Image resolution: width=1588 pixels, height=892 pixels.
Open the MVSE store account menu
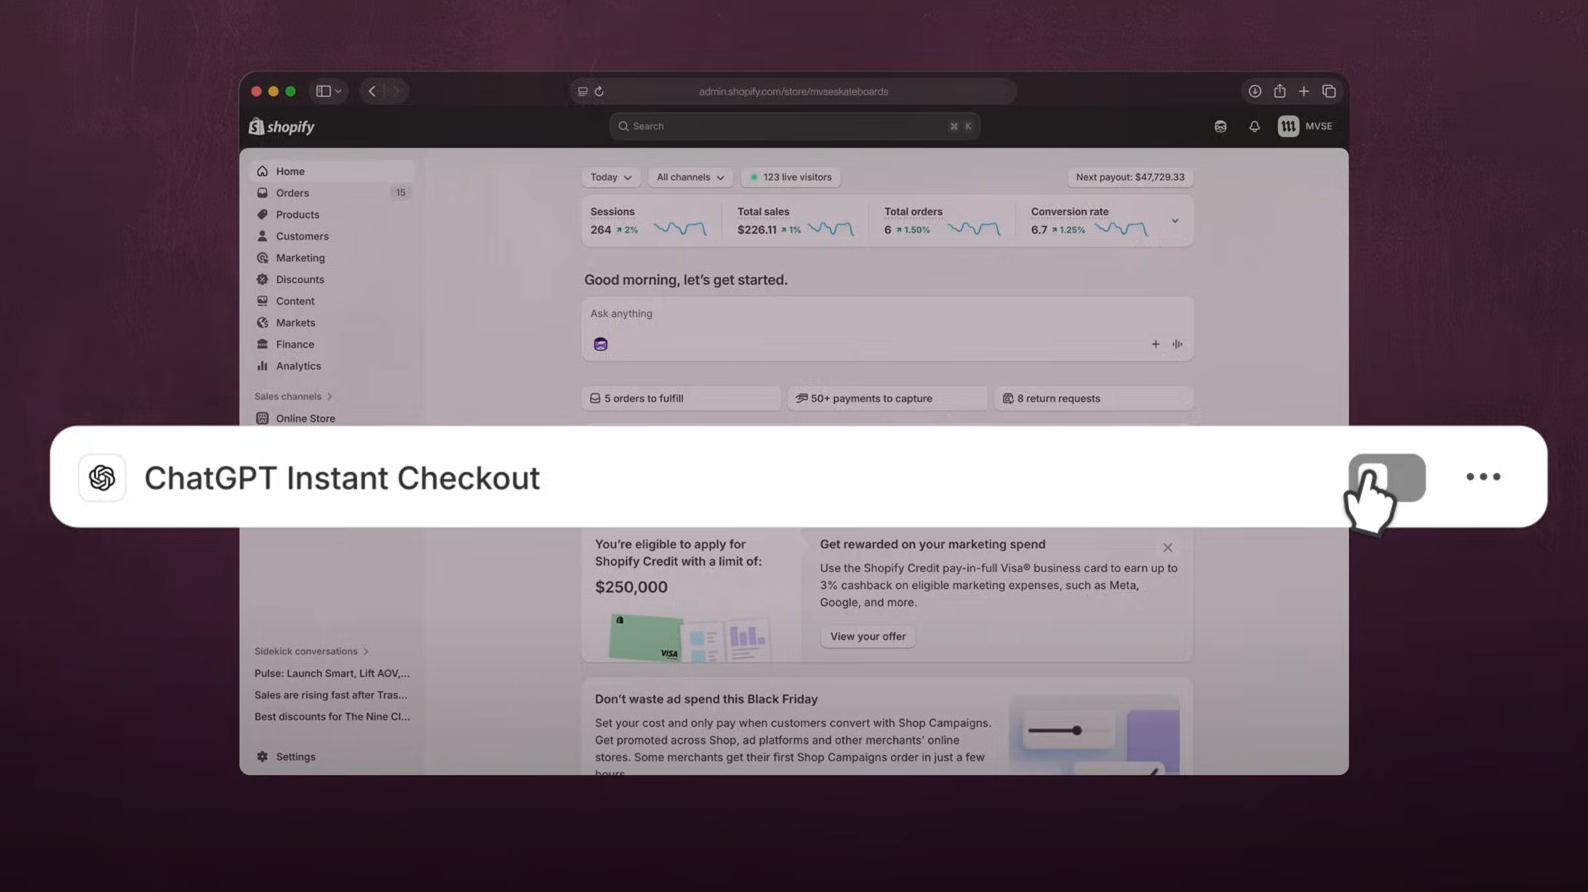click(1305, 126)
